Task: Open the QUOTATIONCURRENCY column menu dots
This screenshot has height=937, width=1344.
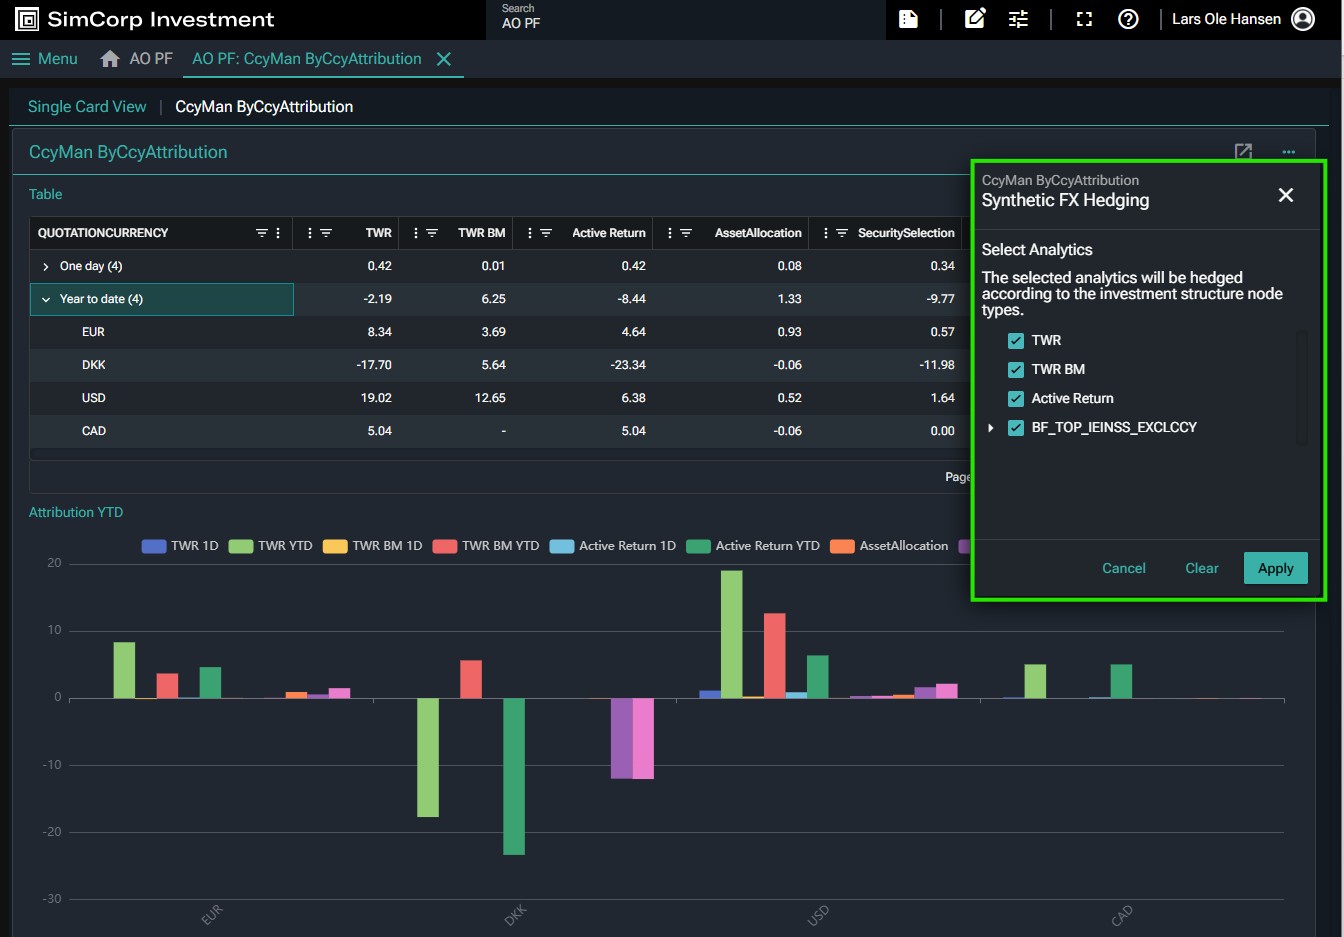Action: coord(278,233)
